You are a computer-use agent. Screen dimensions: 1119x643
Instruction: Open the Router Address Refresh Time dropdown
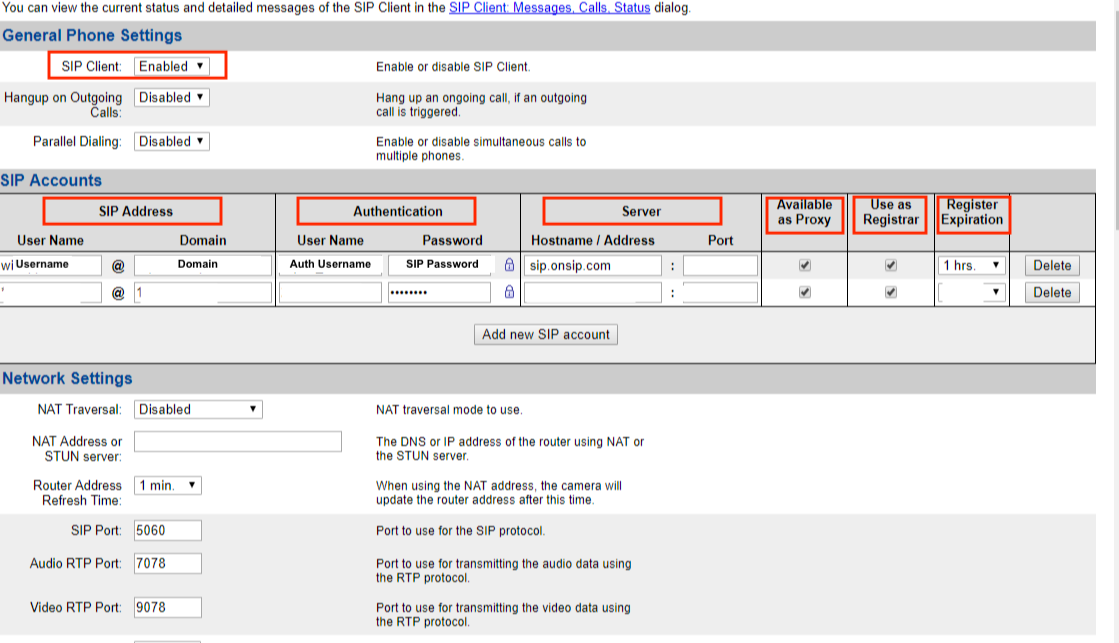[x=168, y=485]
